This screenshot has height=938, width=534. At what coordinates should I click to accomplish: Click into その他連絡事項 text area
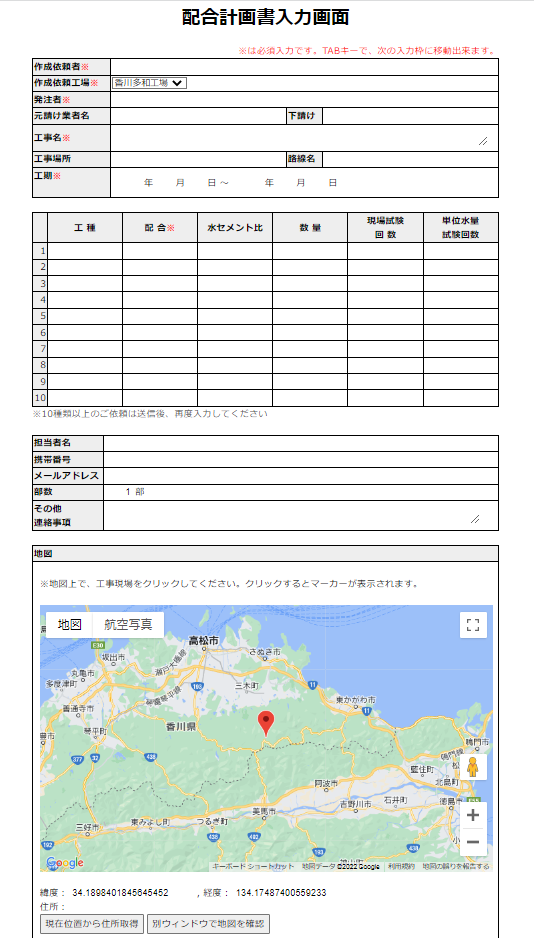(293, 515)
